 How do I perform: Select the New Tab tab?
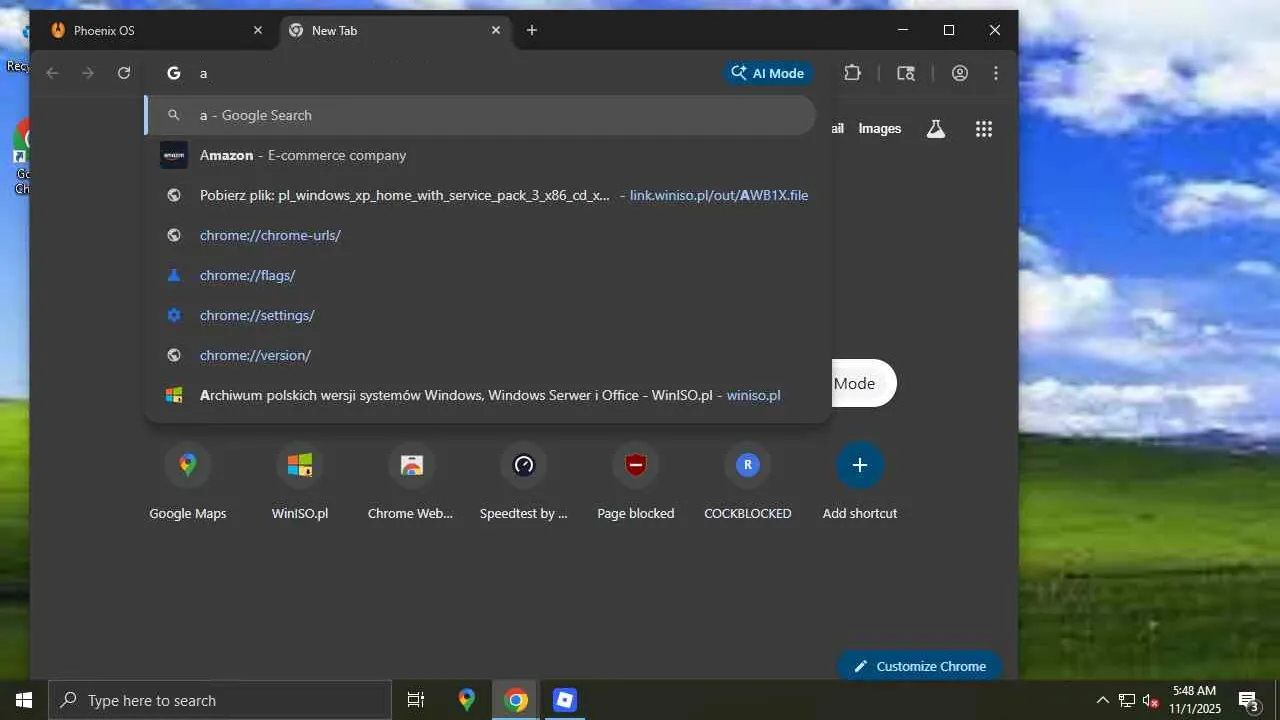395,30
